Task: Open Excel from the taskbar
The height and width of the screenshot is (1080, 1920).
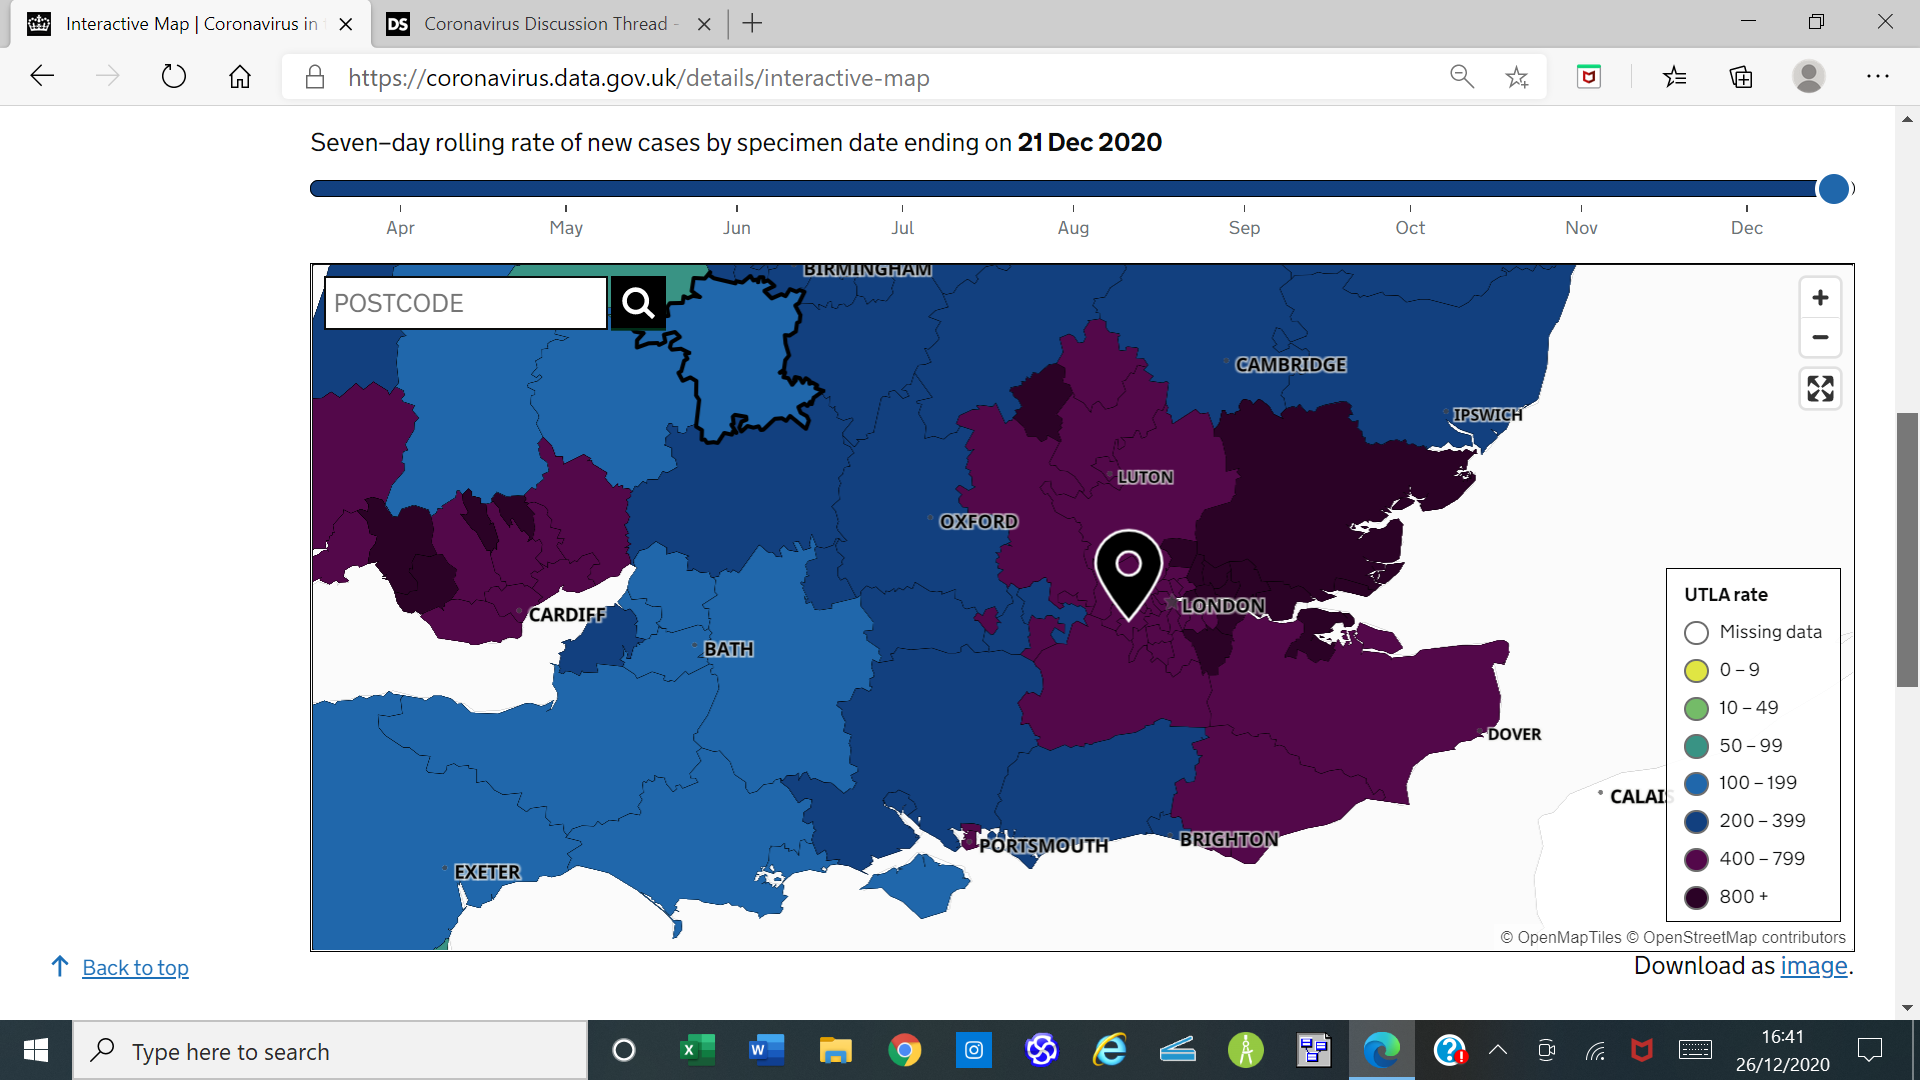Action: (697, 1050)
